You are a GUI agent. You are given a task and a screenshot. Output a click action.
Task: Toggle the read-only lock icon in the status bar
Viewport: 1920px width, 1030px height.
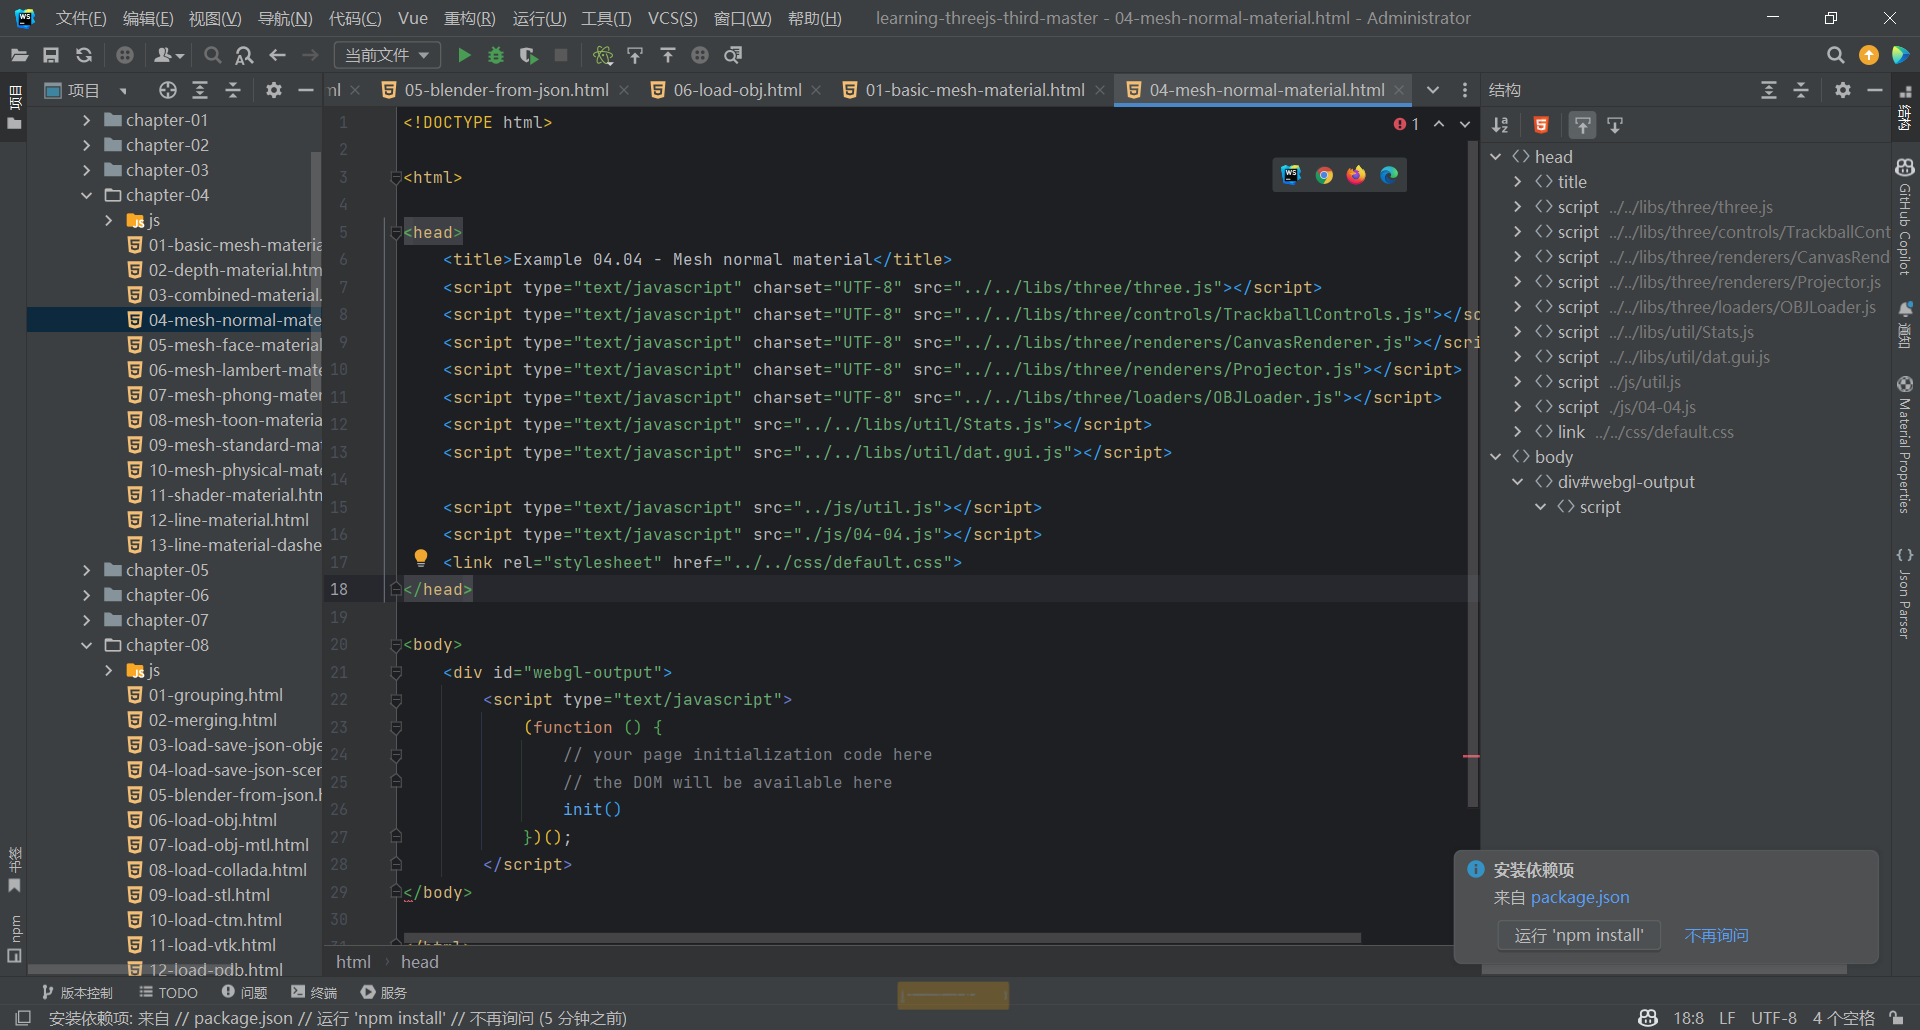click(1896, 1018)
